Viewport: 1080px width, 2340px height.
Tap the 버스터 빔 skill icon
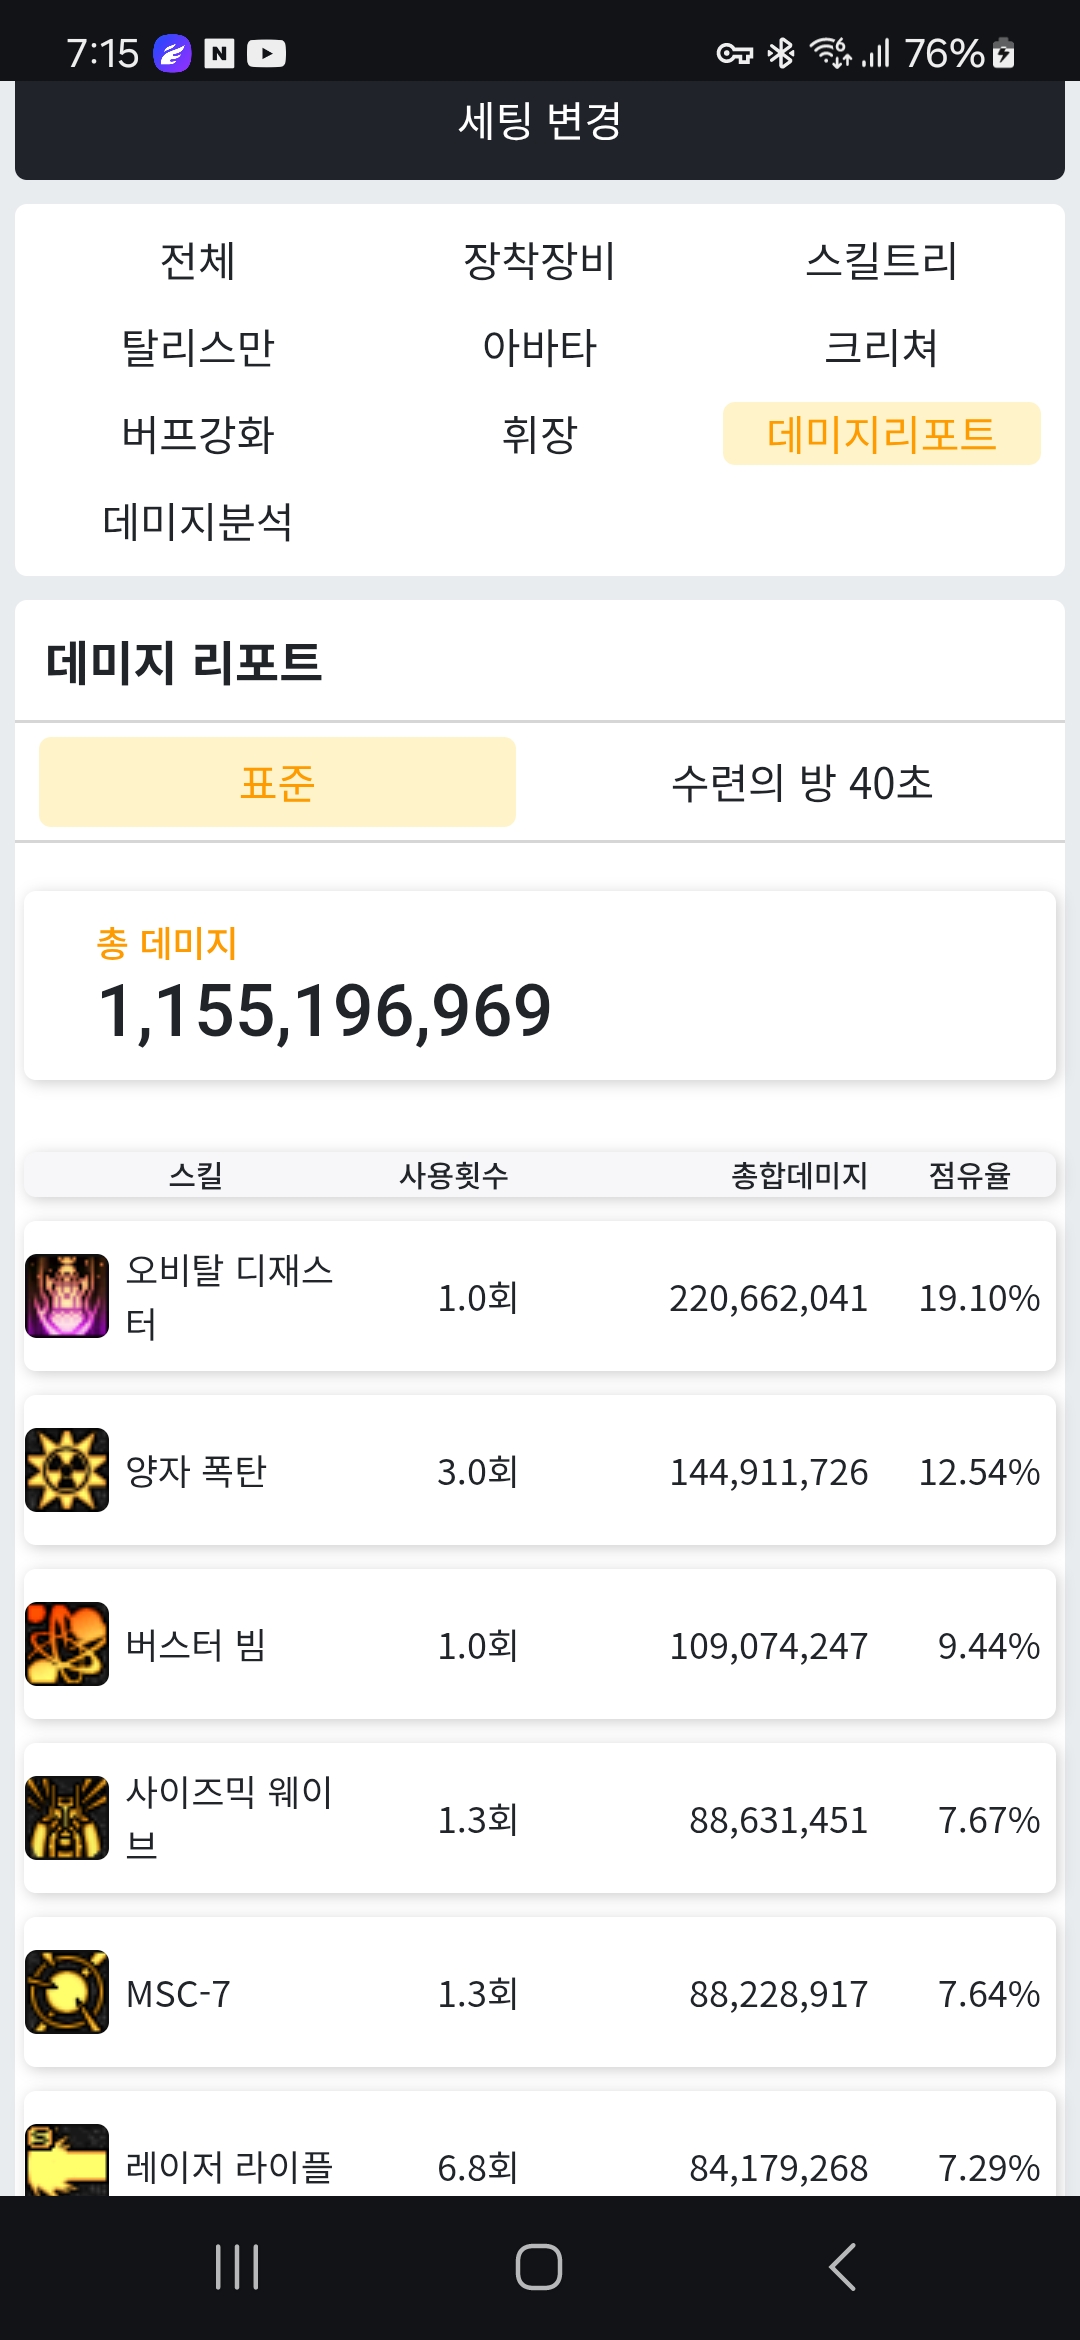(x=67, y=1644)
